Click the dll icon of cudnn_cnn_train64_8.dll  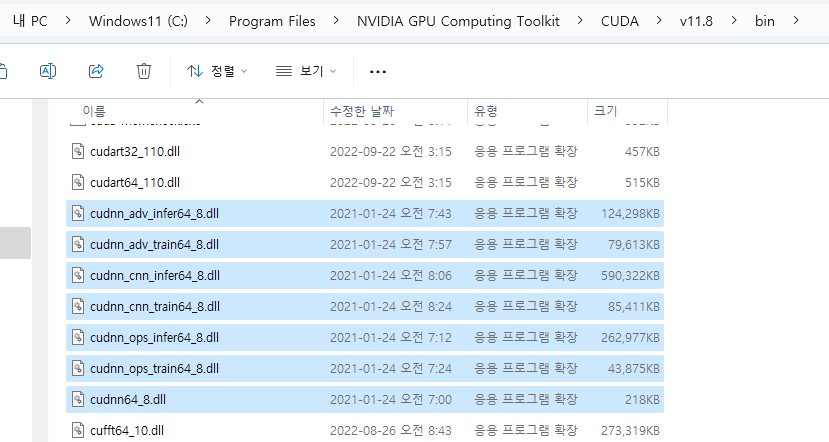[x=78, y=306]
